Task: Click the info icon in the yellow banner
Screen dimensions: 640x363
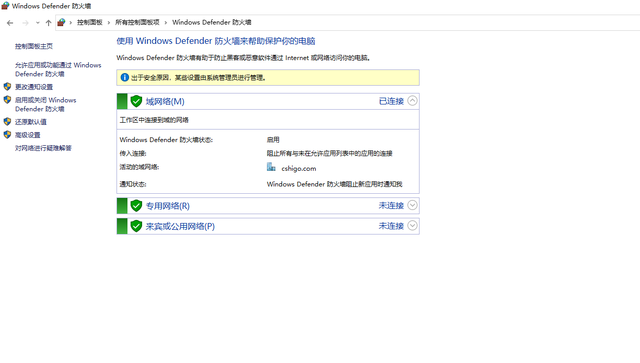Action: (124, 77)
